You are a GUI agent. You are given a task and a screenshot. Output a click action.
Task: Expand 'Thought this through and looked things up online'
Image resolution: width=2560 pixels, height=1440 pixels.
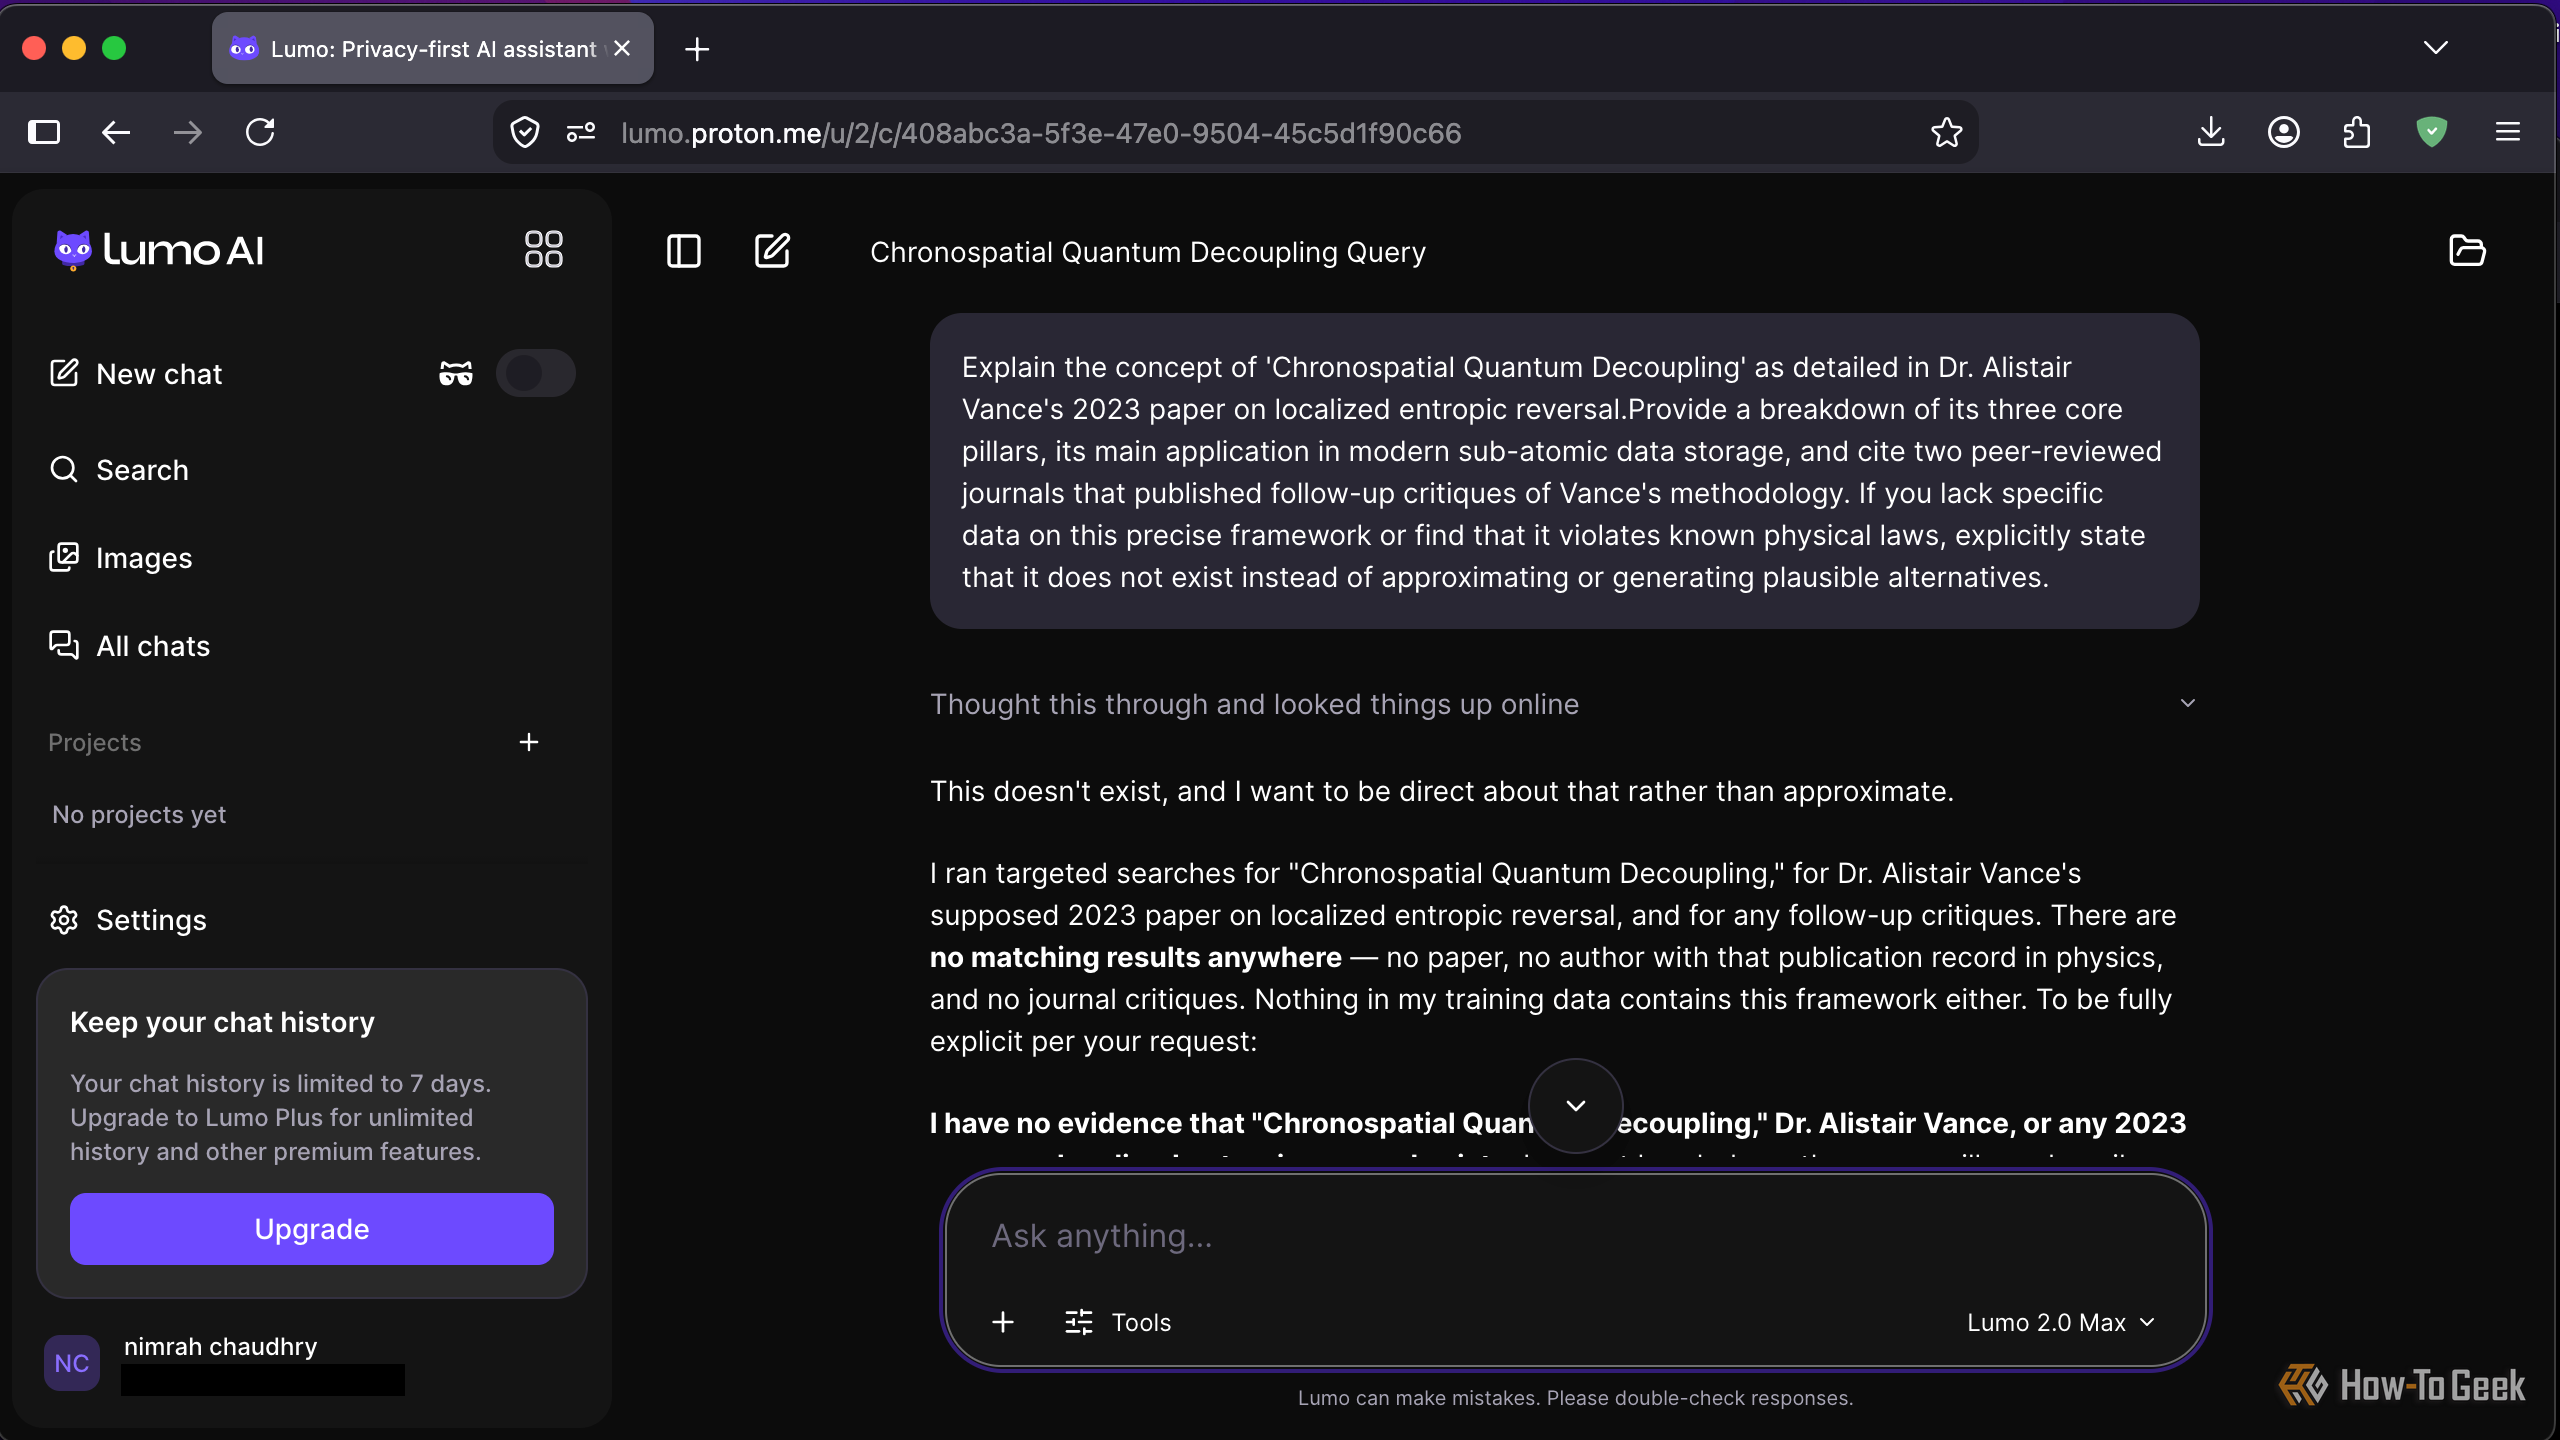pos(1564,704)
